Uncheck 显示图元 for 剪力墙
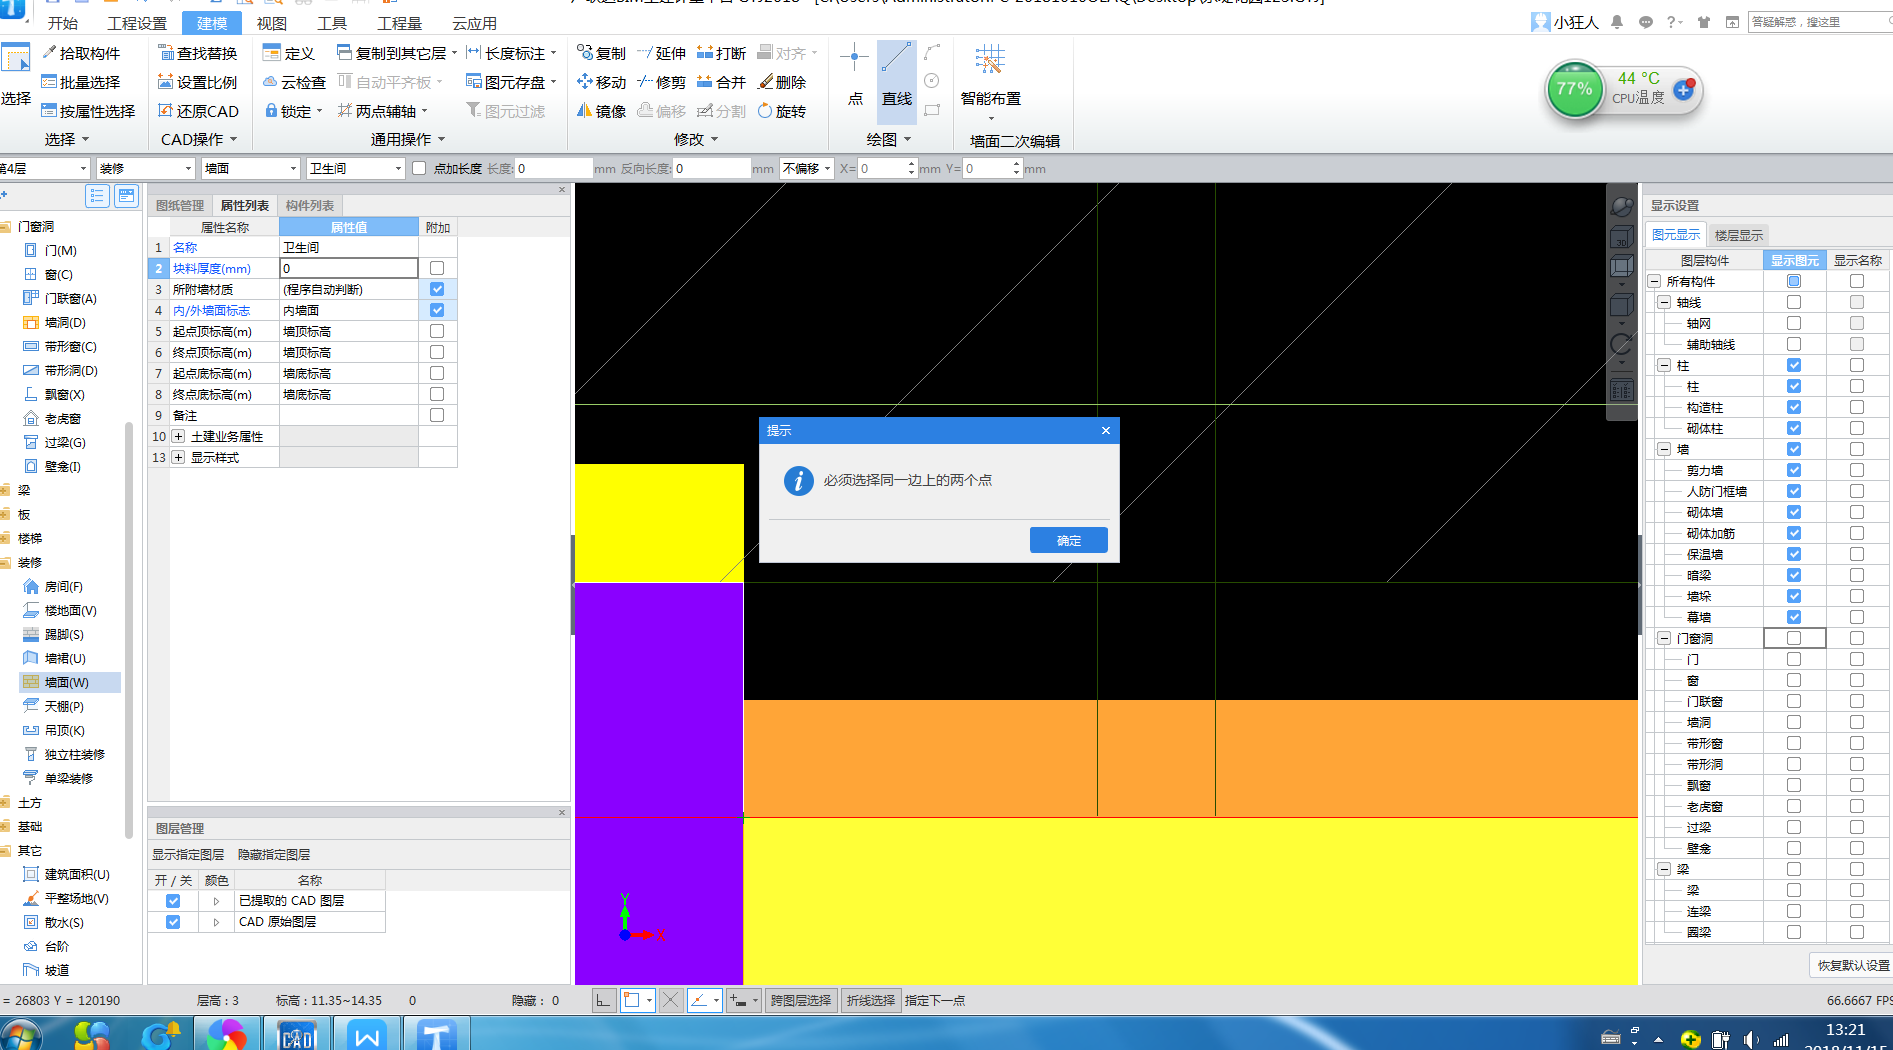Image resolution: width=1893 pixels, height=1050 pixels. (x=1794, y=470)
